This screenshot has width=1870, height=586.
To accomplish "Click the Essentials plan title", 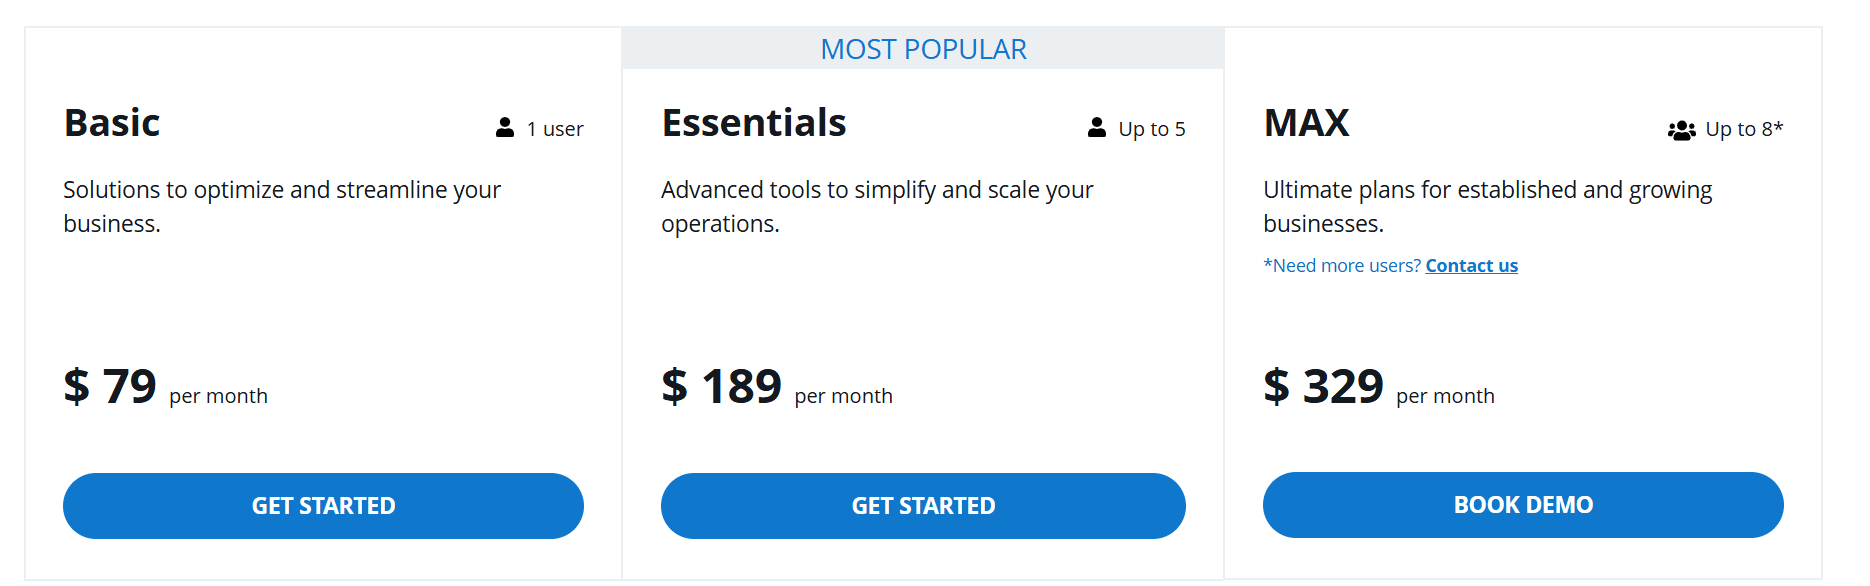I will (754, 122).
